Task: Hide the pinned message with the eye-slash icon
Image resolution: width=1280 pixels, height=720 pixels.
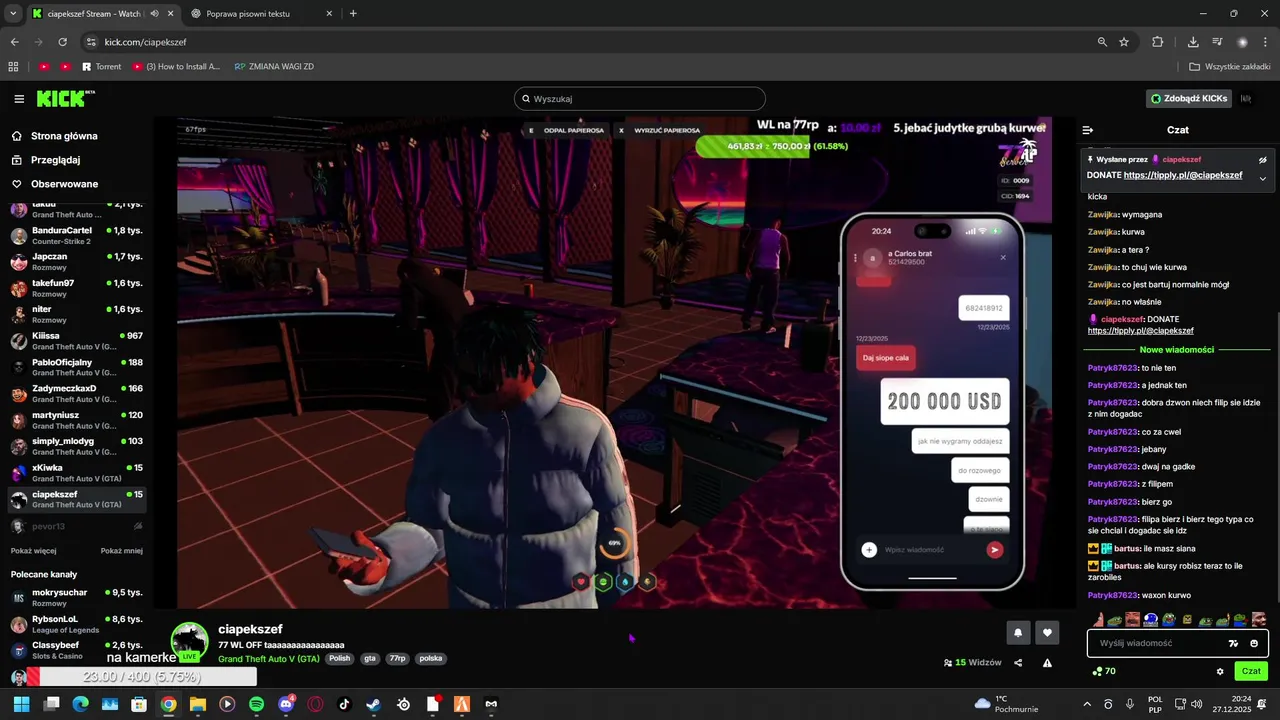Action: (1262, 160)
